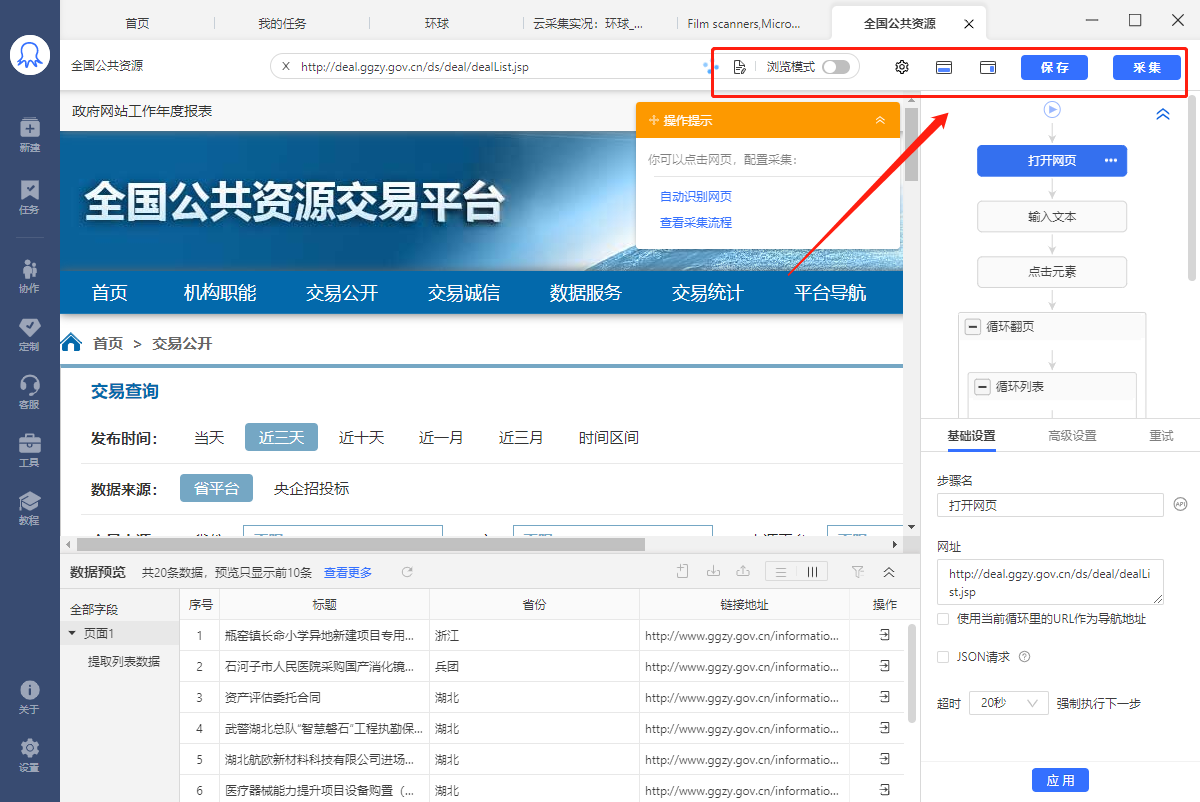Open the 重试 settings tab
Viewport: 1200px width, 802px height.
(x=1161, y=436)
